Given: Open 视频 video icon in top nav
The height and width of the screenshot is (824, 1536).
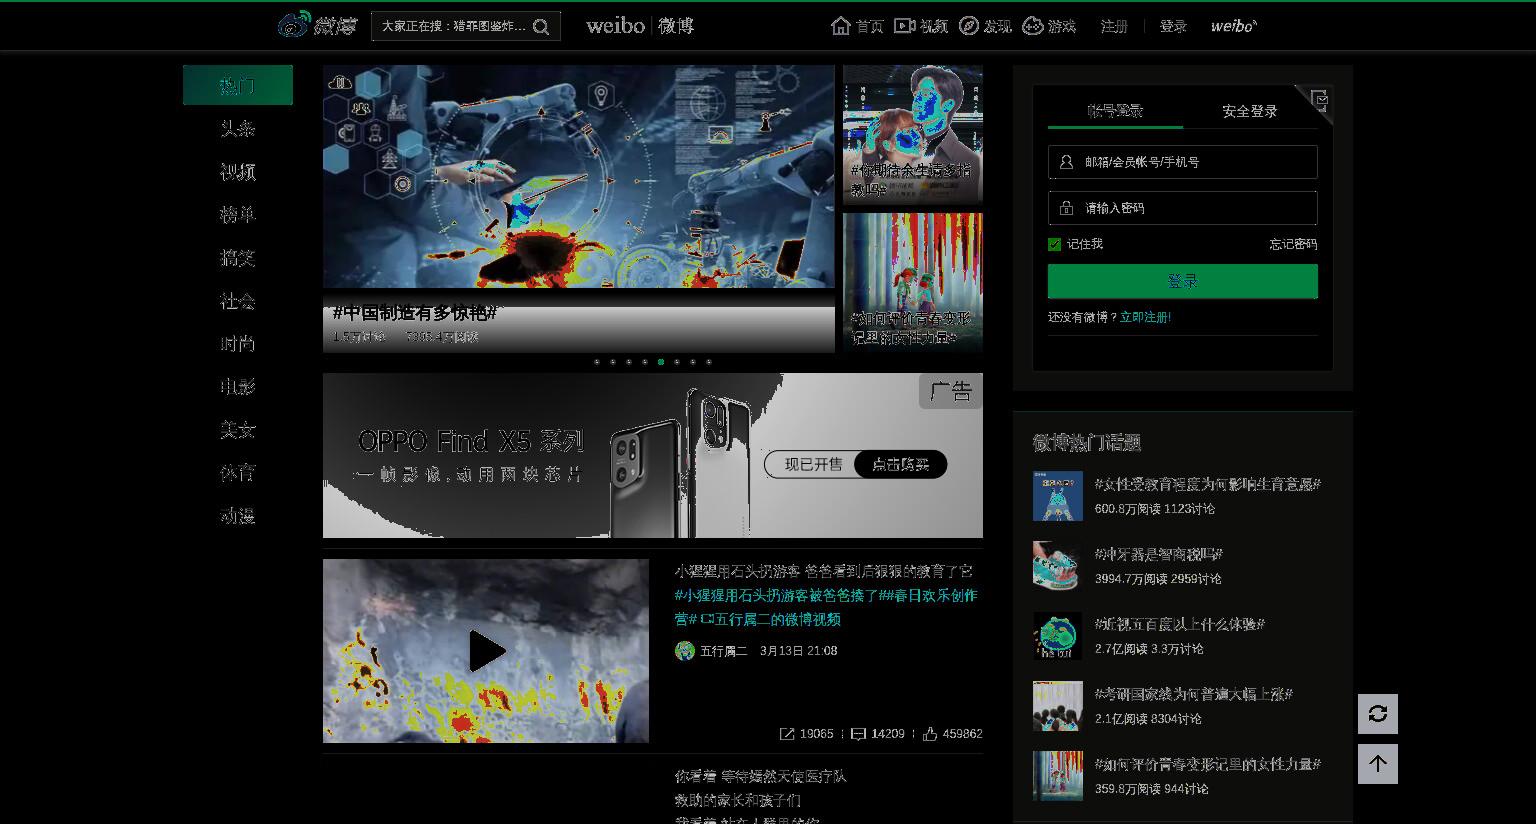Looking at the screenshot, I should [x=904, y=26].
